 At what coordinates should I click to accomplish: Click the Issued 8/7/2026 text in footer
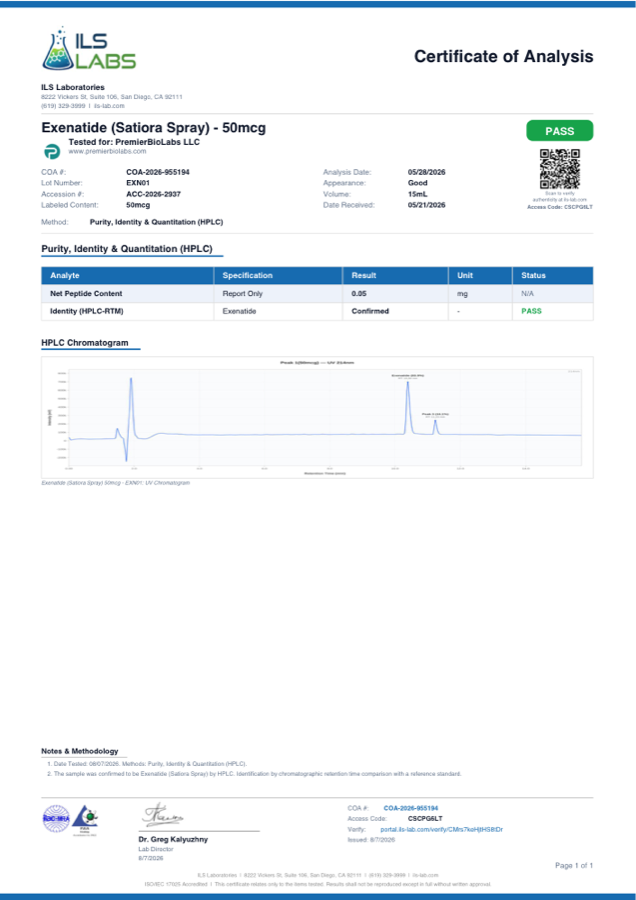(x=371, y=840)
